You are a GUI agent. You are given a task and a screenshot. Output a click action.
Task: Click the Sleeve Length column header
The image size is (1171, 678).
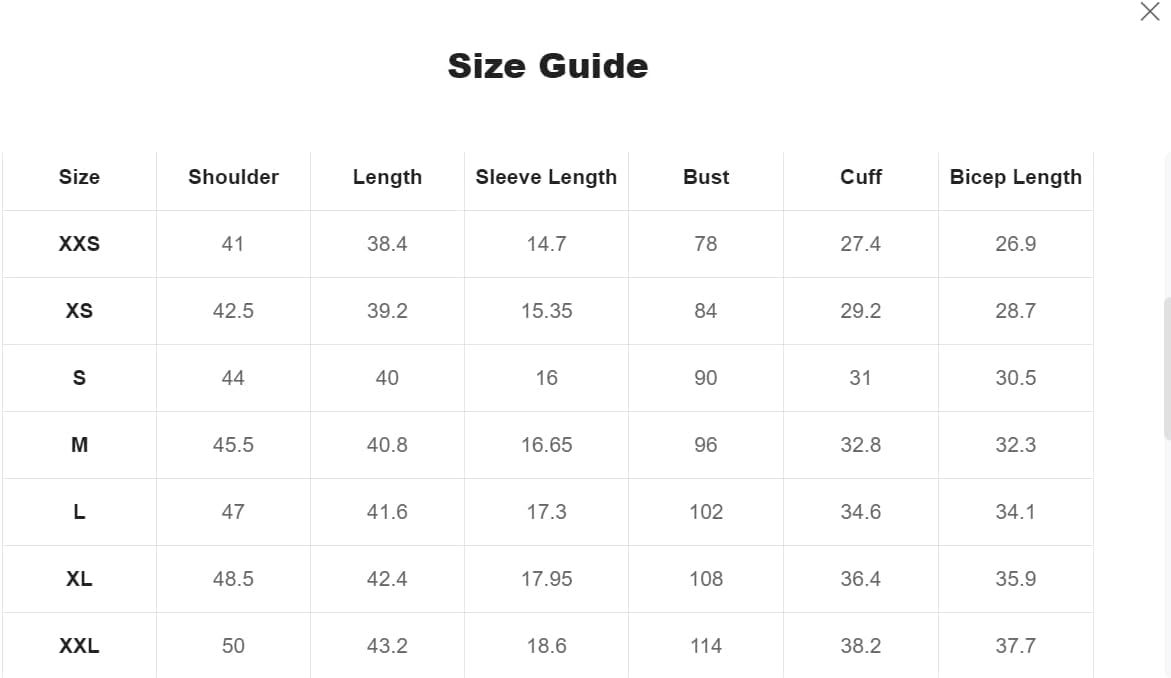pos(546,177)
